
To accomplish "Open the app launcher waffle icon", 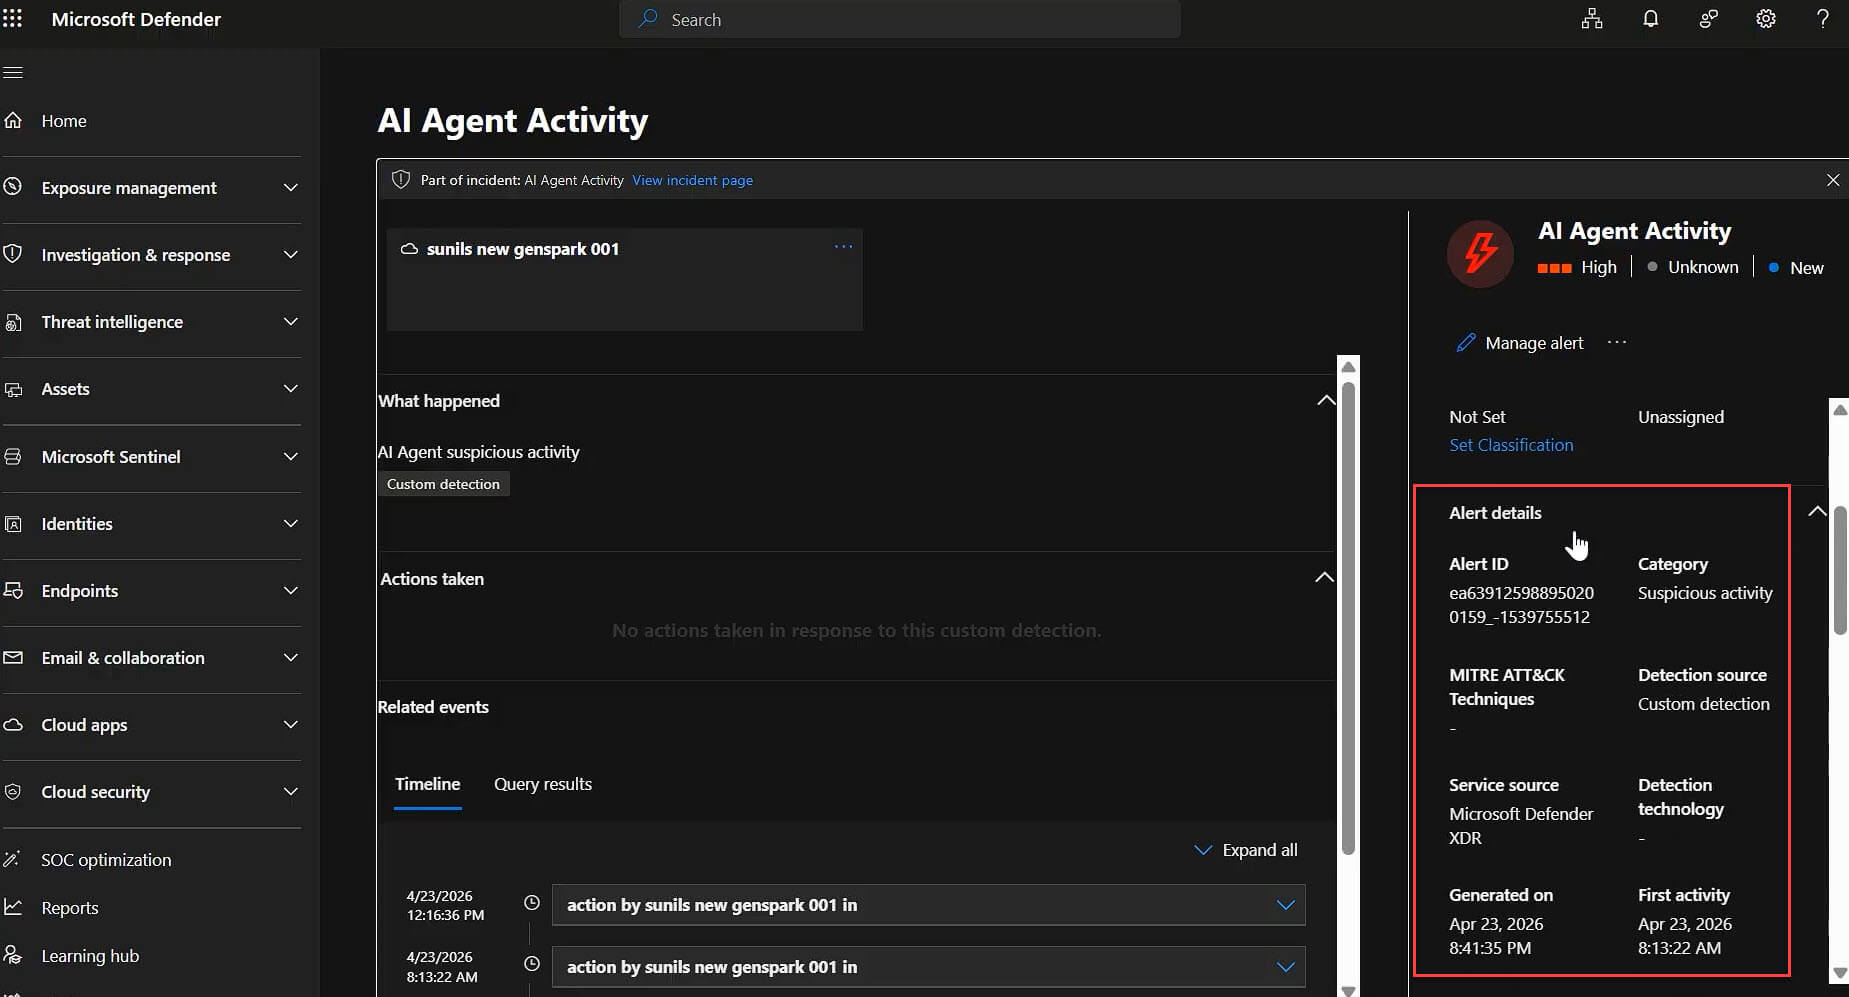I will (x=13, y=19).
